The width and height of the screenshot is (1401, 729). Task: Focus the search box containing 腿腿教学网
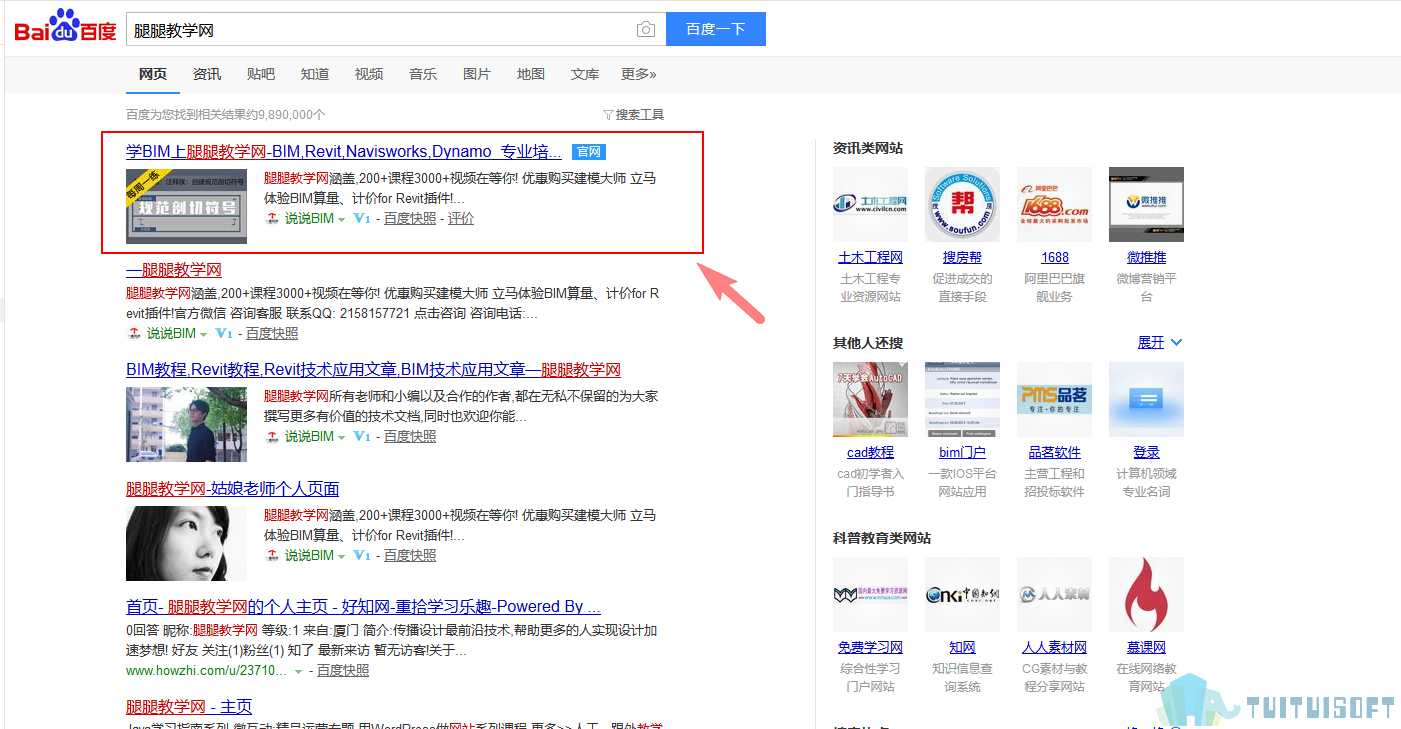point(395,29)
